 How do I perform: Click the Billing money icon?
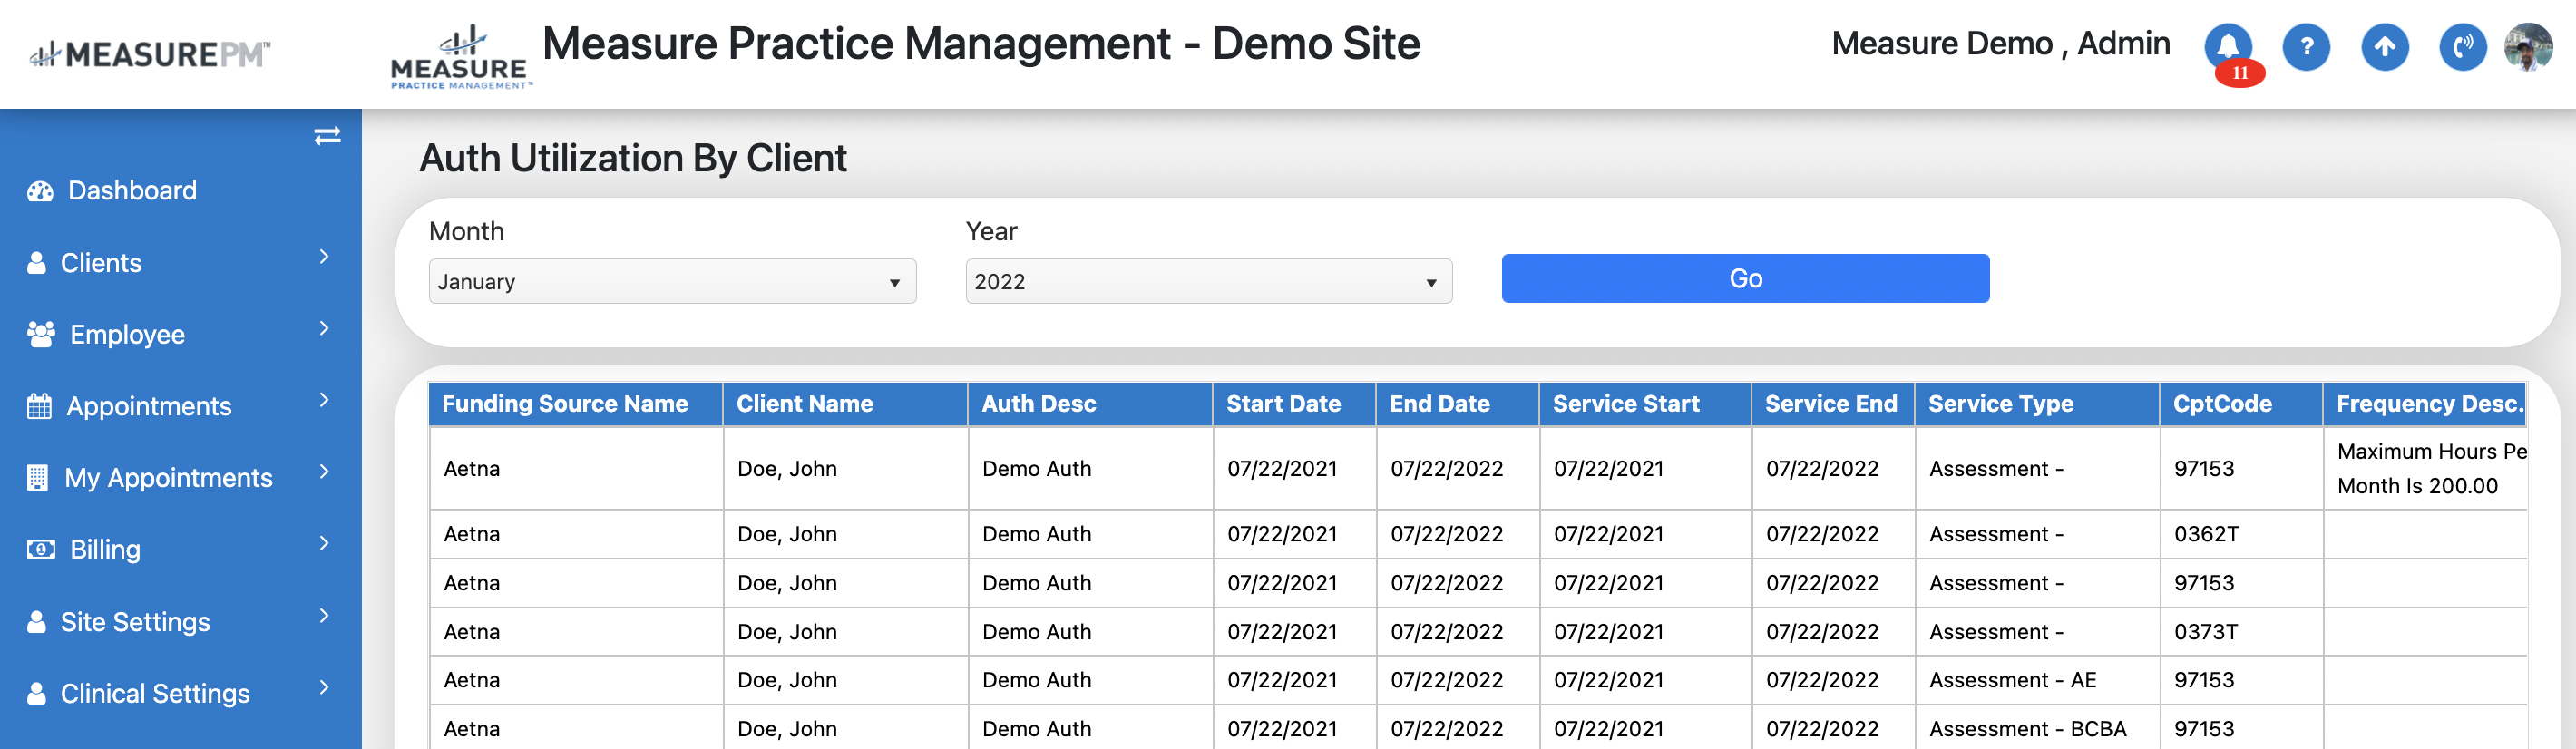click(40, 549)
